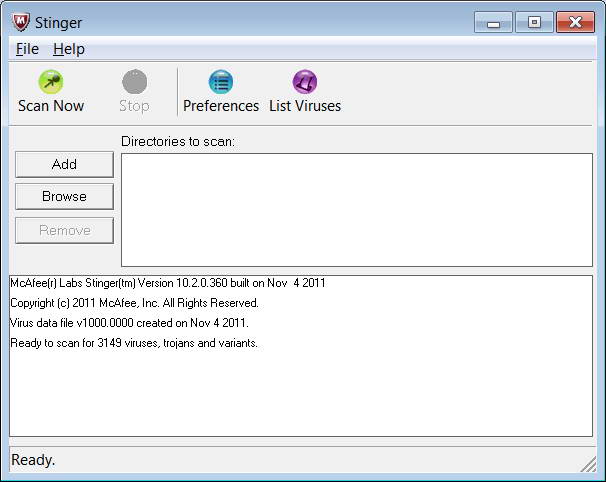Screen dimensions: 606x482
Task: Click the Preferences text label
Action: point(221,106)
